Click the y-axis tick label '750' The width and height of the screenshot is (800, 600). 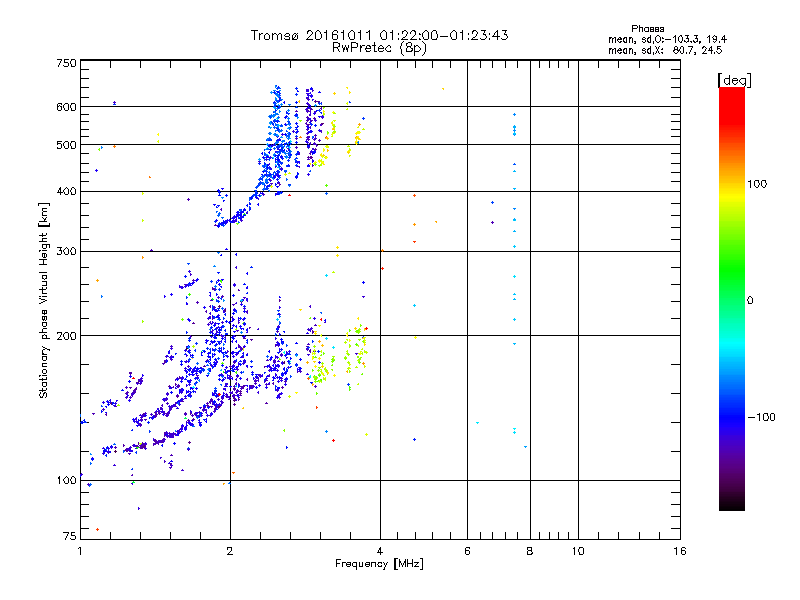pyautogui.click(x=66, y=63)
